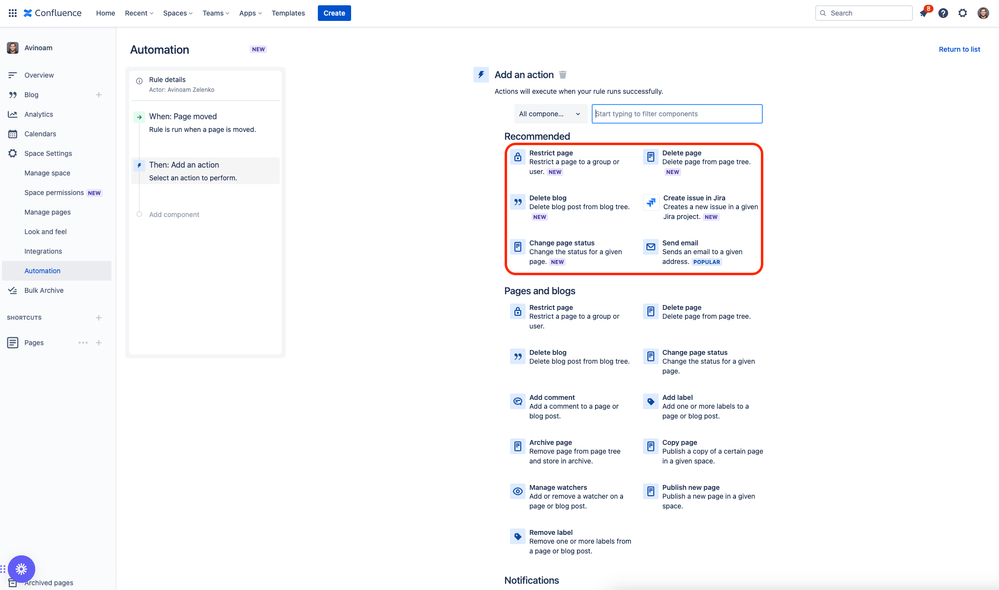Open the settings gear in top bar

pyautogui.click(x=963, y=13)
